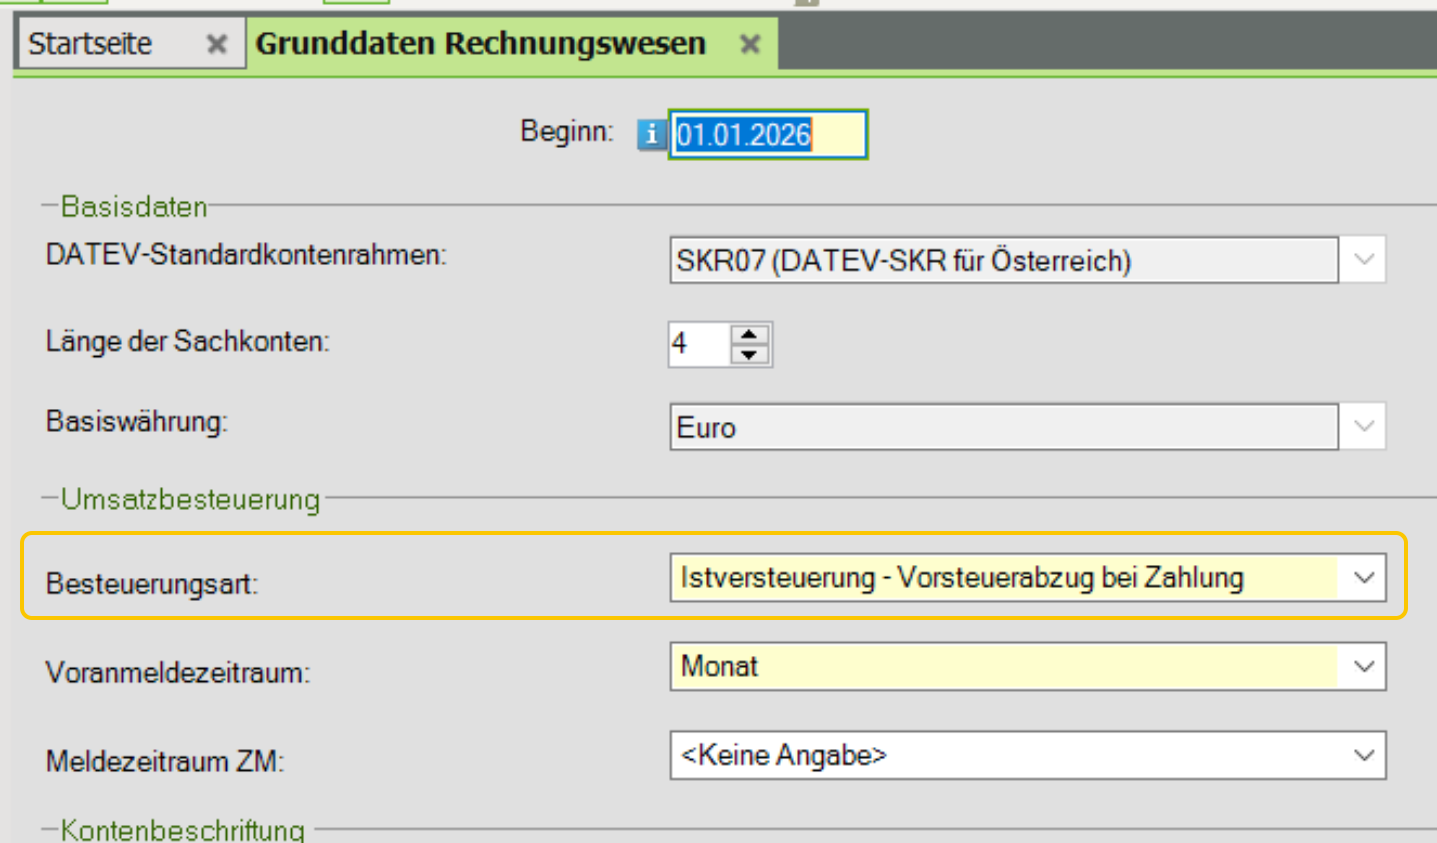Click the 'Euro' Basiswährung value field
1437x843 pixels.
pyautogui.click(x=1002, y=428)
